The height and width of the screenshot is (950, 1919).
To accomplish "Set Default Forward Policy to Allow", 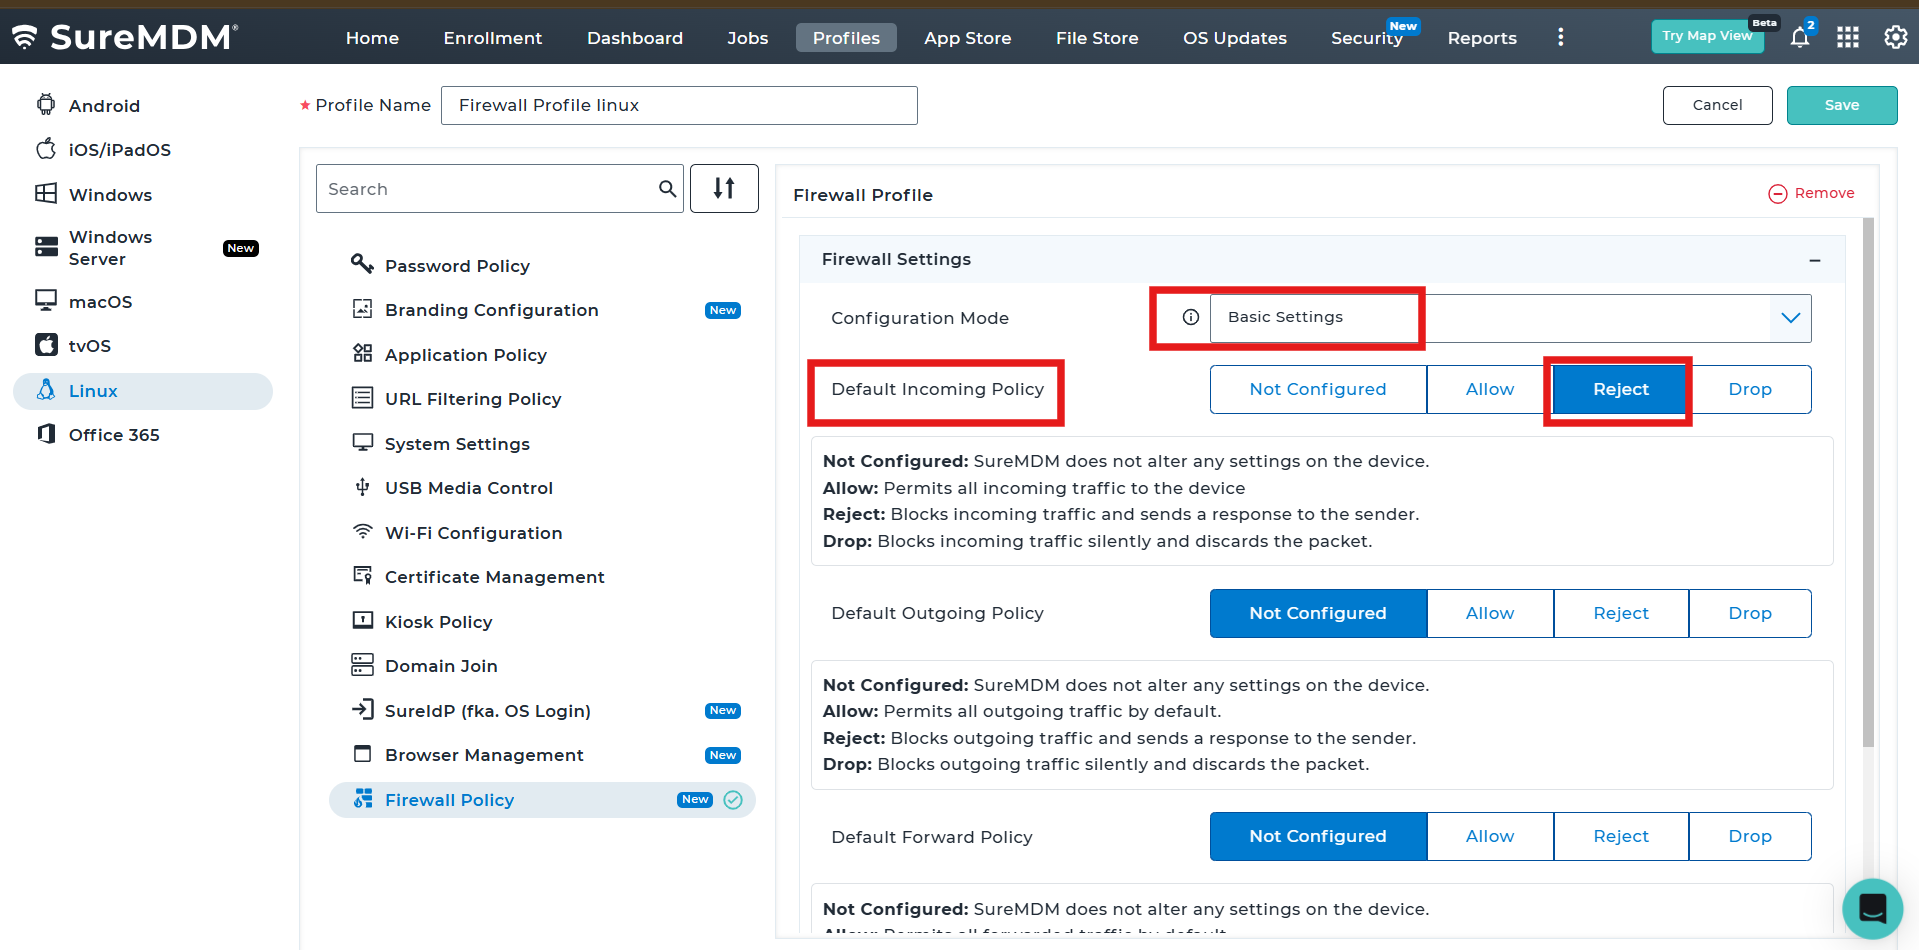I will (1490, 836).
